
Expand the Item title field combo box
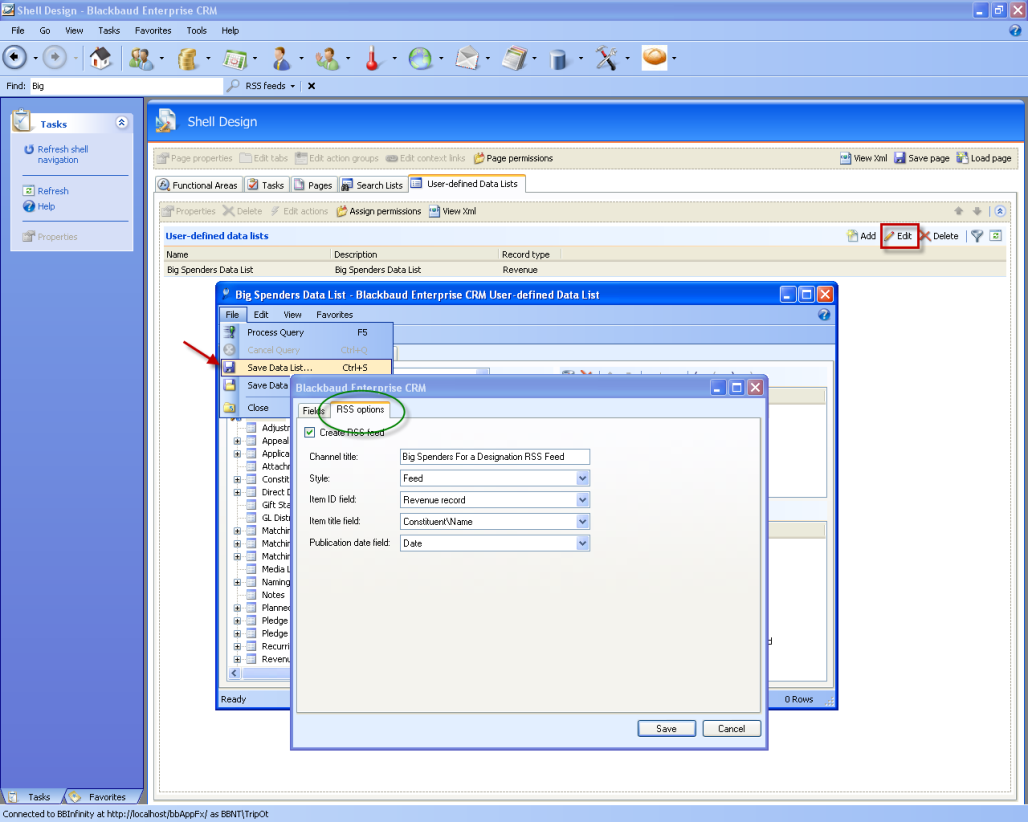583,521
